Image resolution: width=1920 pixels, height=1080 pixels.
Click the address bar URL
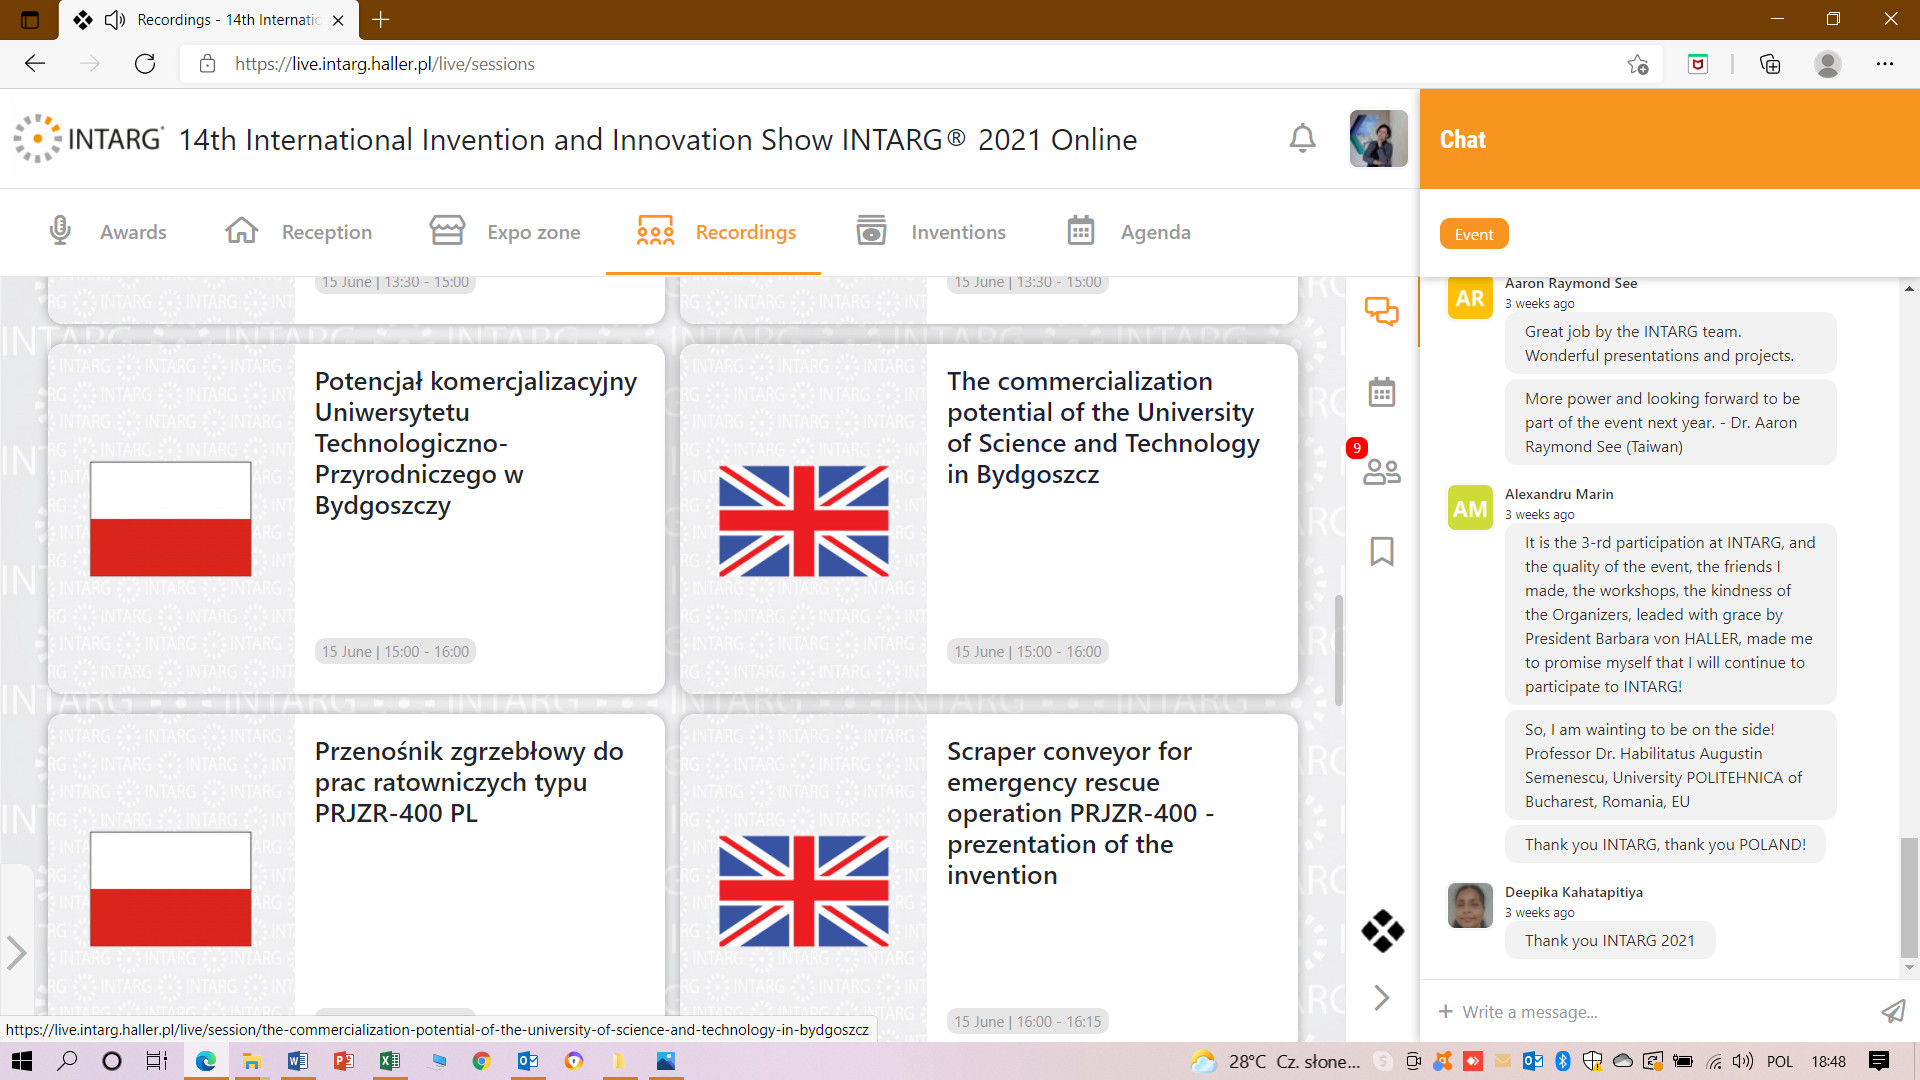click(x=384, y=64)
